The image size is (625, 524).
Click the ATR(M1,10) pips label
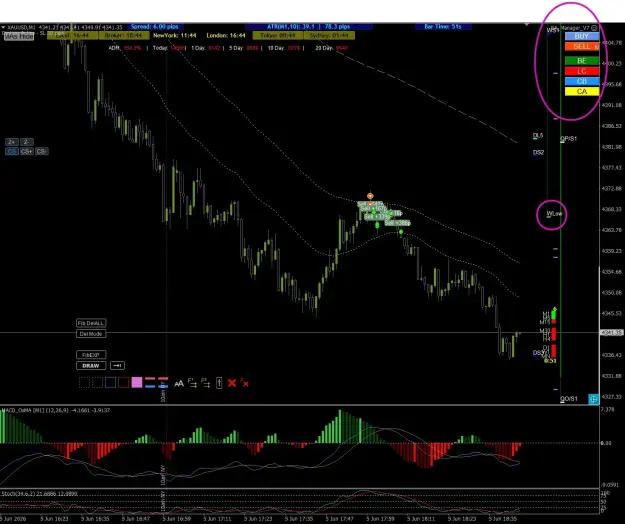[x=309, y=27]
